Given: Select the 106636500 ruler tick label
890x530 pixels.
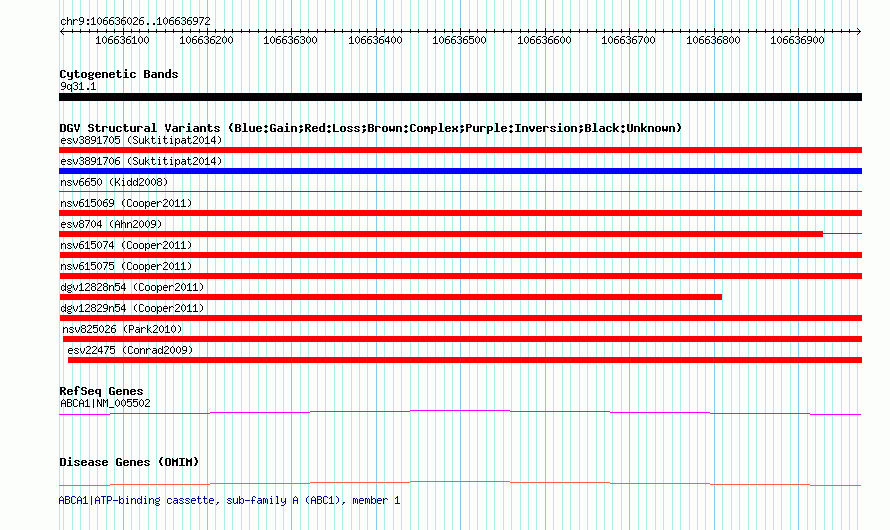Looking at the screenshot, I should pyautogui.click(x=459, y=40).
